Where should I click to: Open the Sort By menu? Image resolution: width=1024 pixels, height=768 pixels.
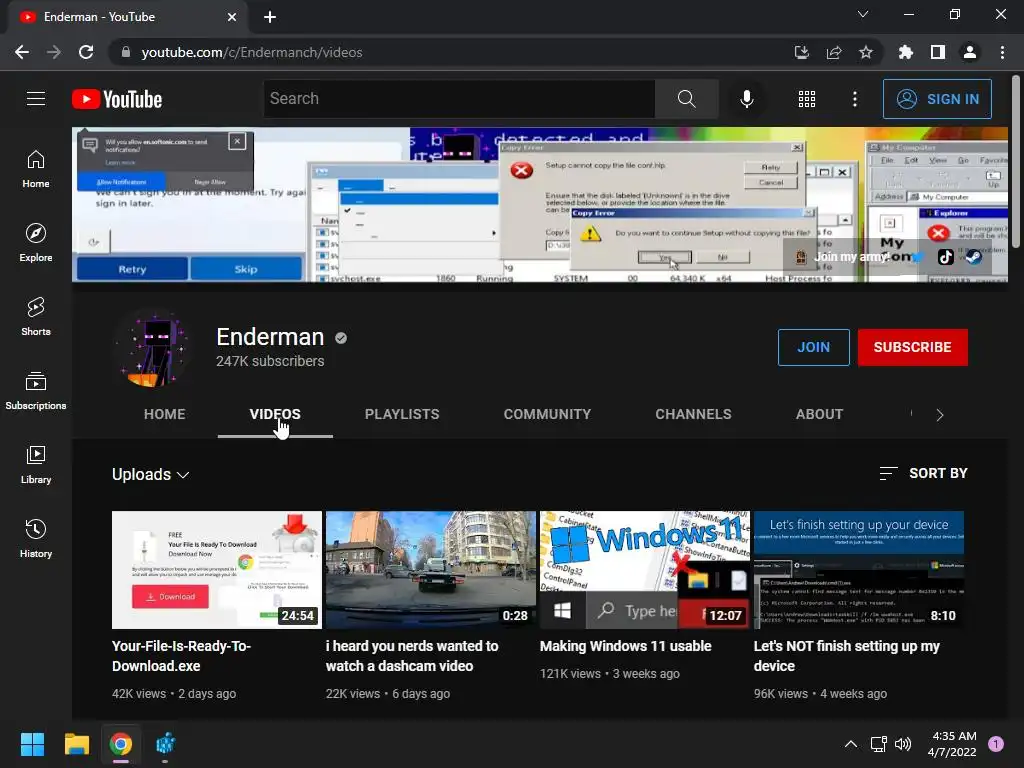(923, 473)
